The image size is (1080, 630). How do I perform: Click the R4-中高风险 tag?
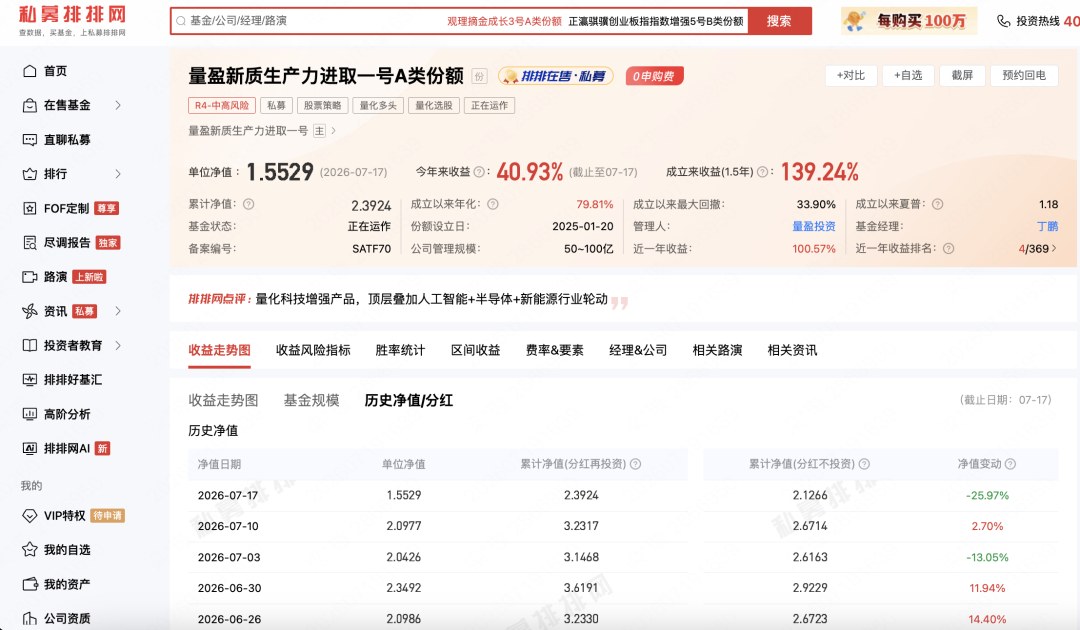pyautogui.click(x=222, y=105)
